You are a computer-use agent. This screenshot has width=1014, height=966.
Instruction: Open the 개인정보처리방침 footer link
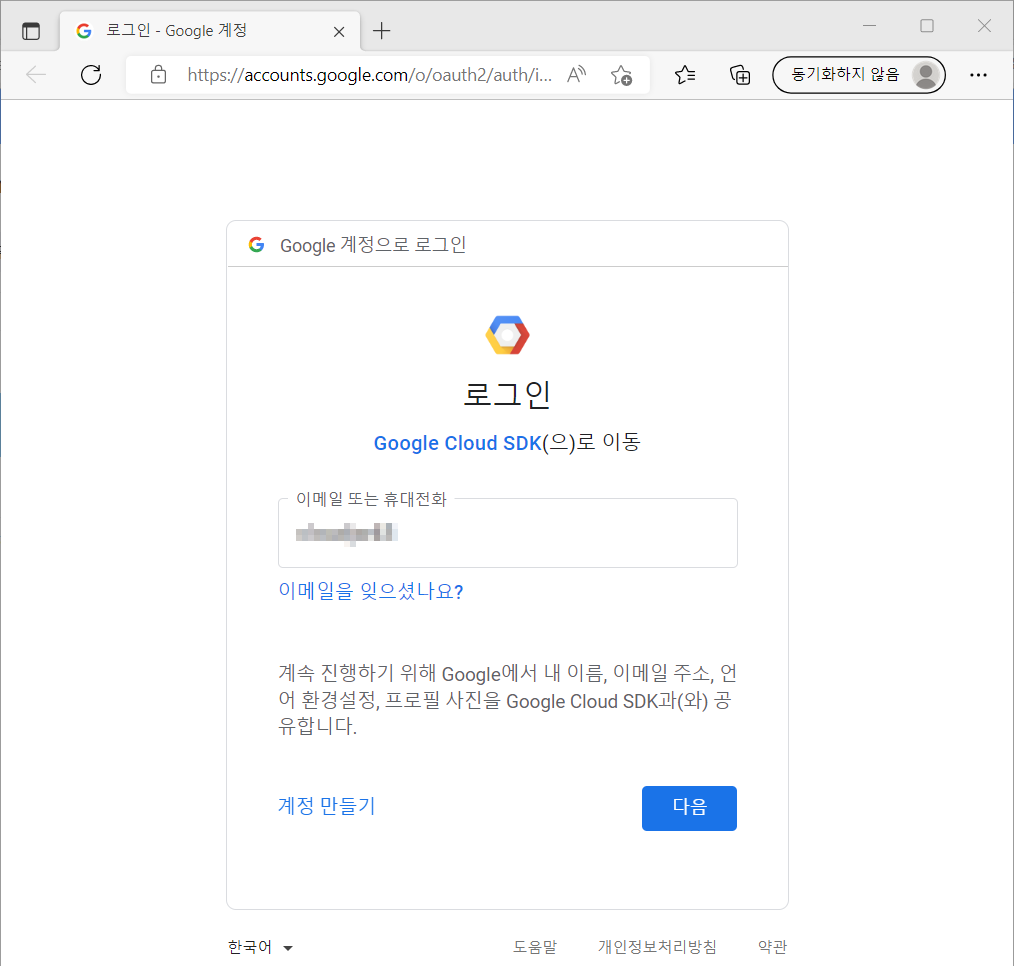[x=657, y=947]
